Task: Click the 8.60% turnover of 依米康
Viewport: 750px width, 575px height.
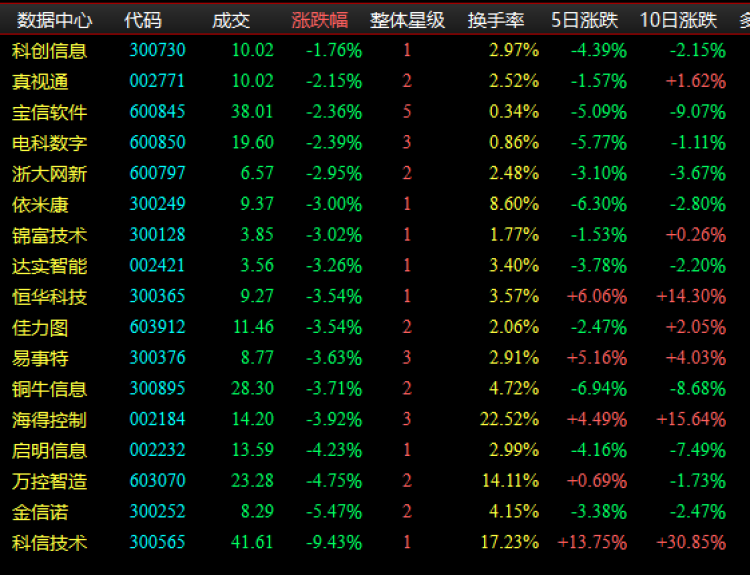Action: point(514,204)
